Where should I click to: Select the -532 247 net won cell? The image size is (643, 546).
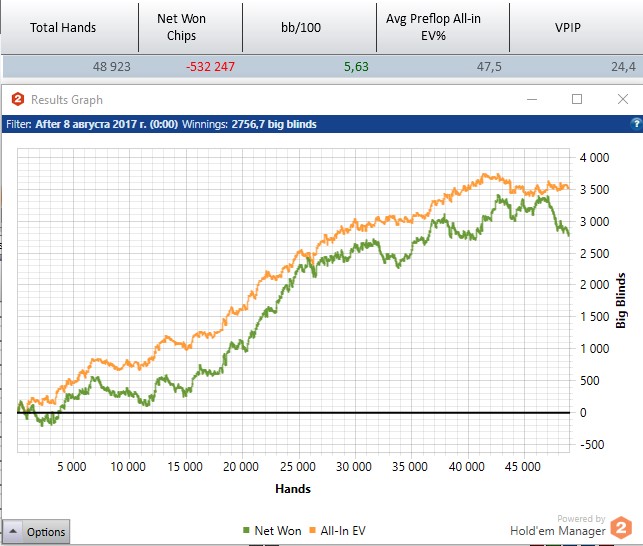pyautogui.click(x=210, y=66)
